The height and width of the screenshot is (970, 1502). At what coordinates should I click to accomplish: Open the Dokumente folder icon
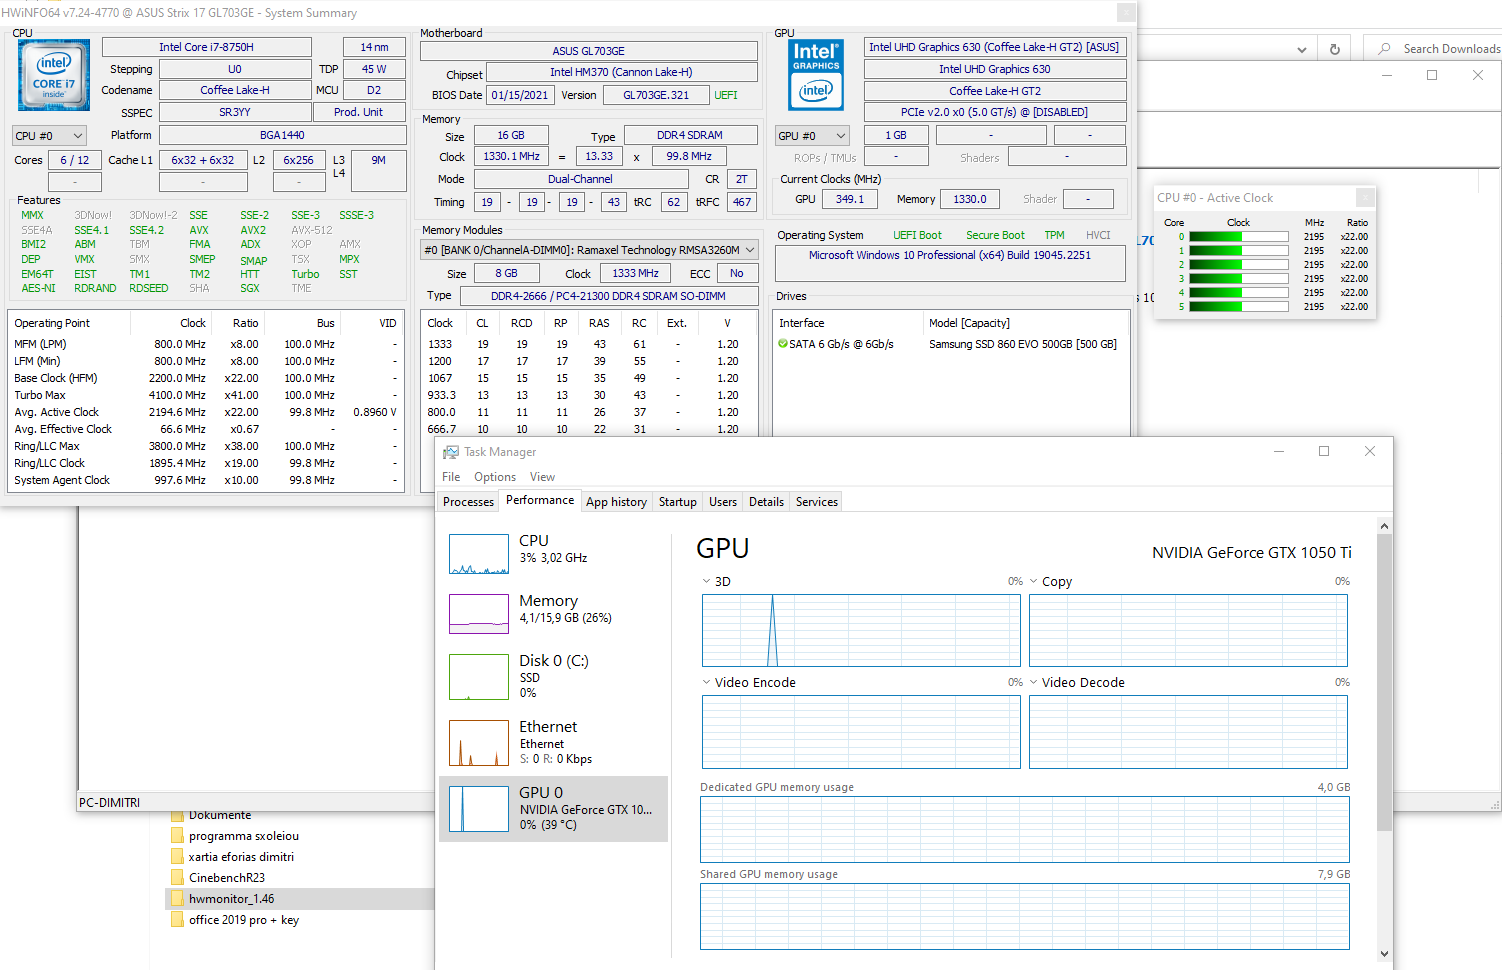tap(178, 815)
